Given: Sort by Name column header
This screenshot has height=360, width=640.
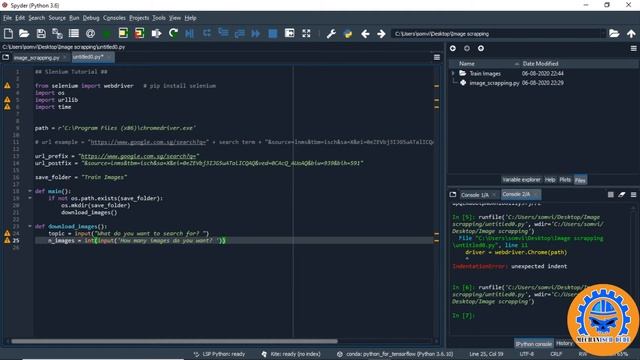Looking at the screenshot, I should (467, 64).
